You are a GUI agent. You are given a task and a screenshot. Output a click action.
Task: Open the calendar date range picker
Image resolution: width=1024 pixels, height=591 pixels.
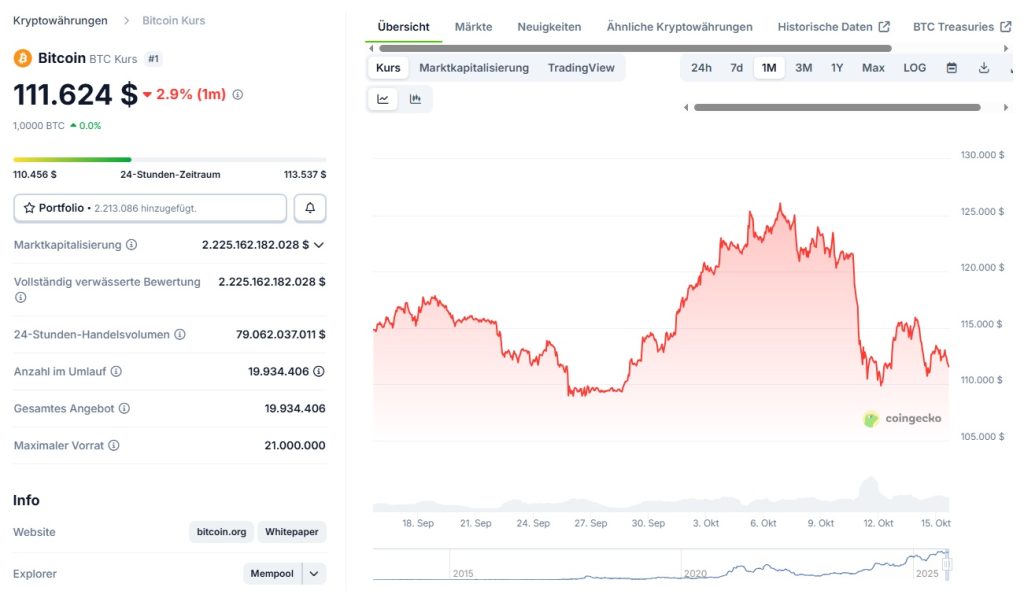point(952,68)
